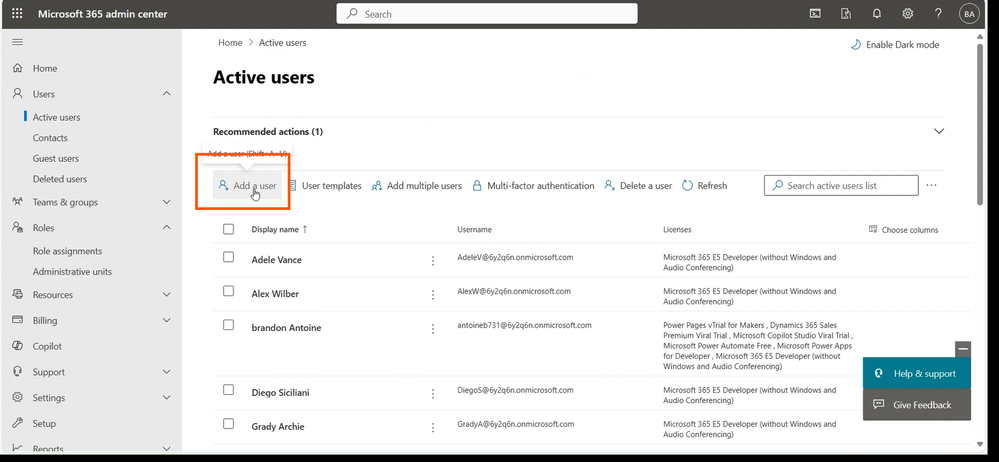Expand the Settings chevron
The width and height of the screenshot is (999, 462).
(167, 397)
